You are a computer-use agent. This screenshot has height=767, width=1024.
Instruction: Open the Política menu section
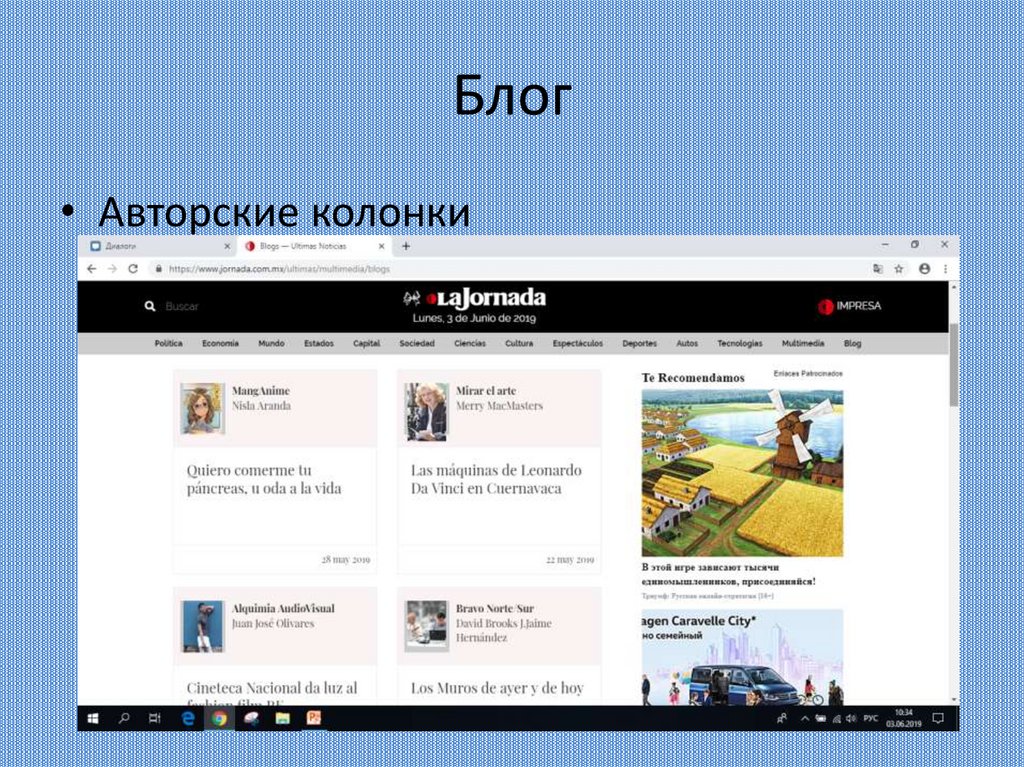[168, 343]
